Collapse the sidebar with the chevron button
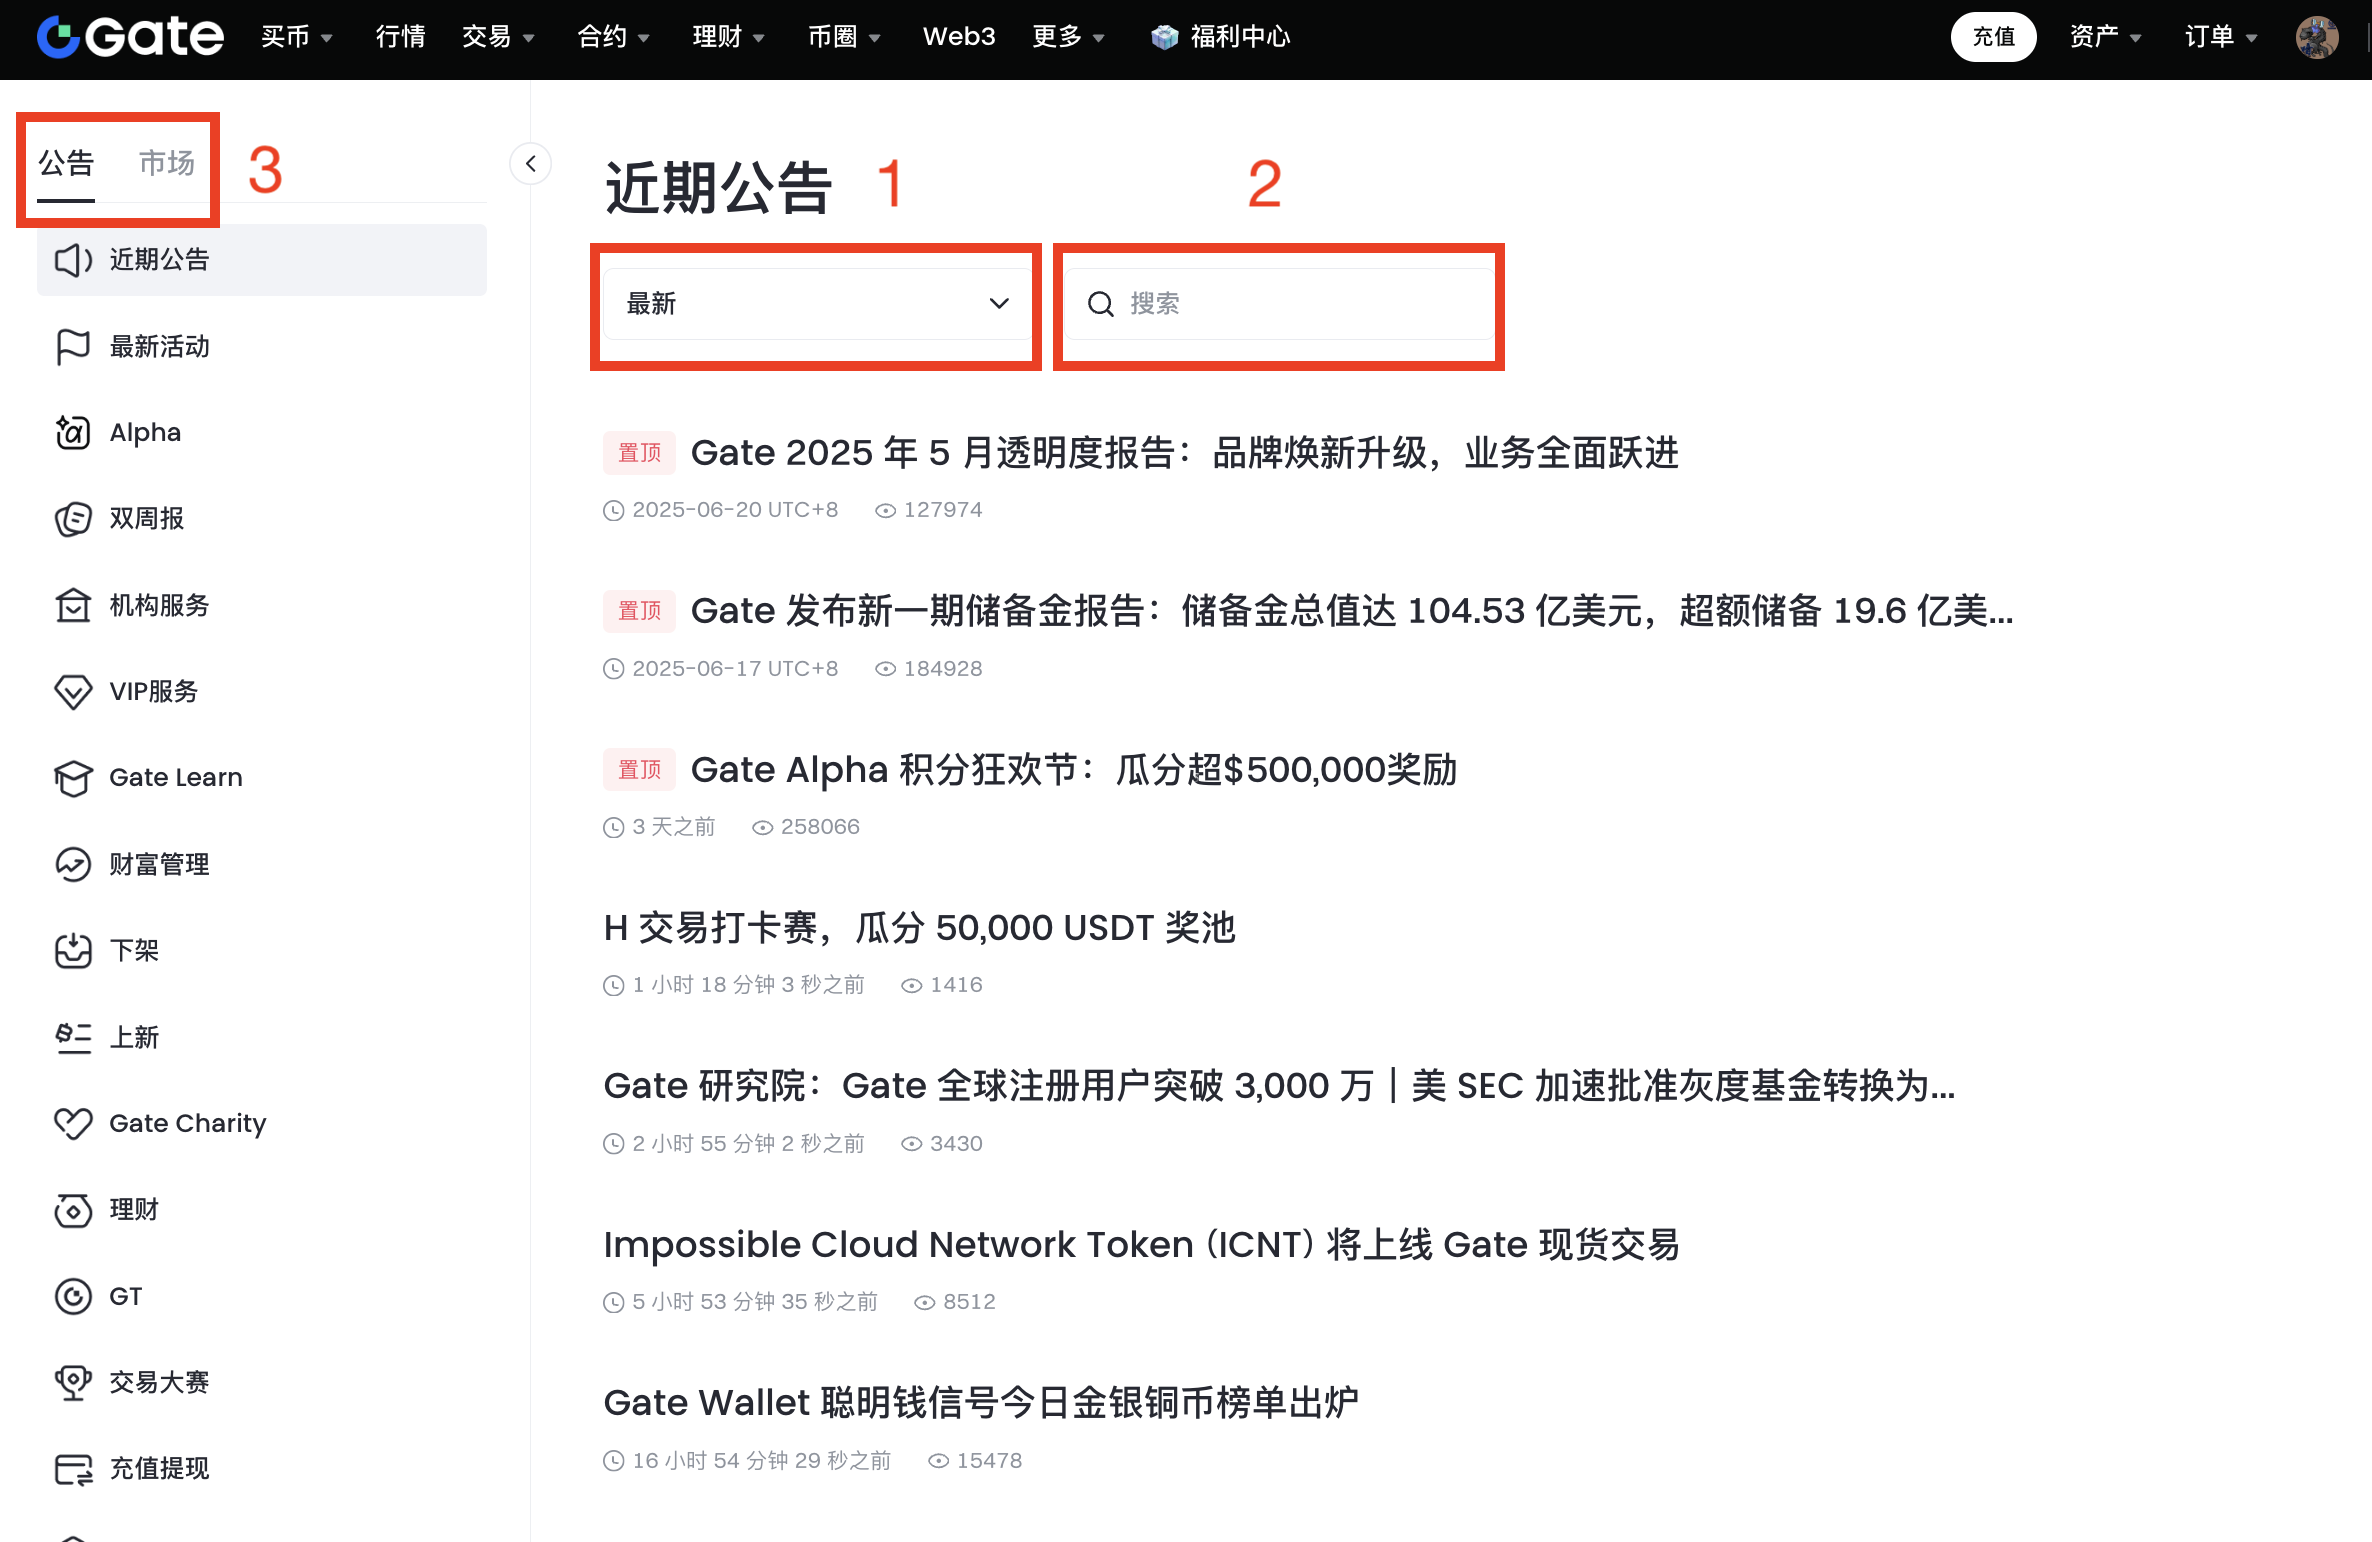Screen dimensions: 2372x1542 pos(531,164)
